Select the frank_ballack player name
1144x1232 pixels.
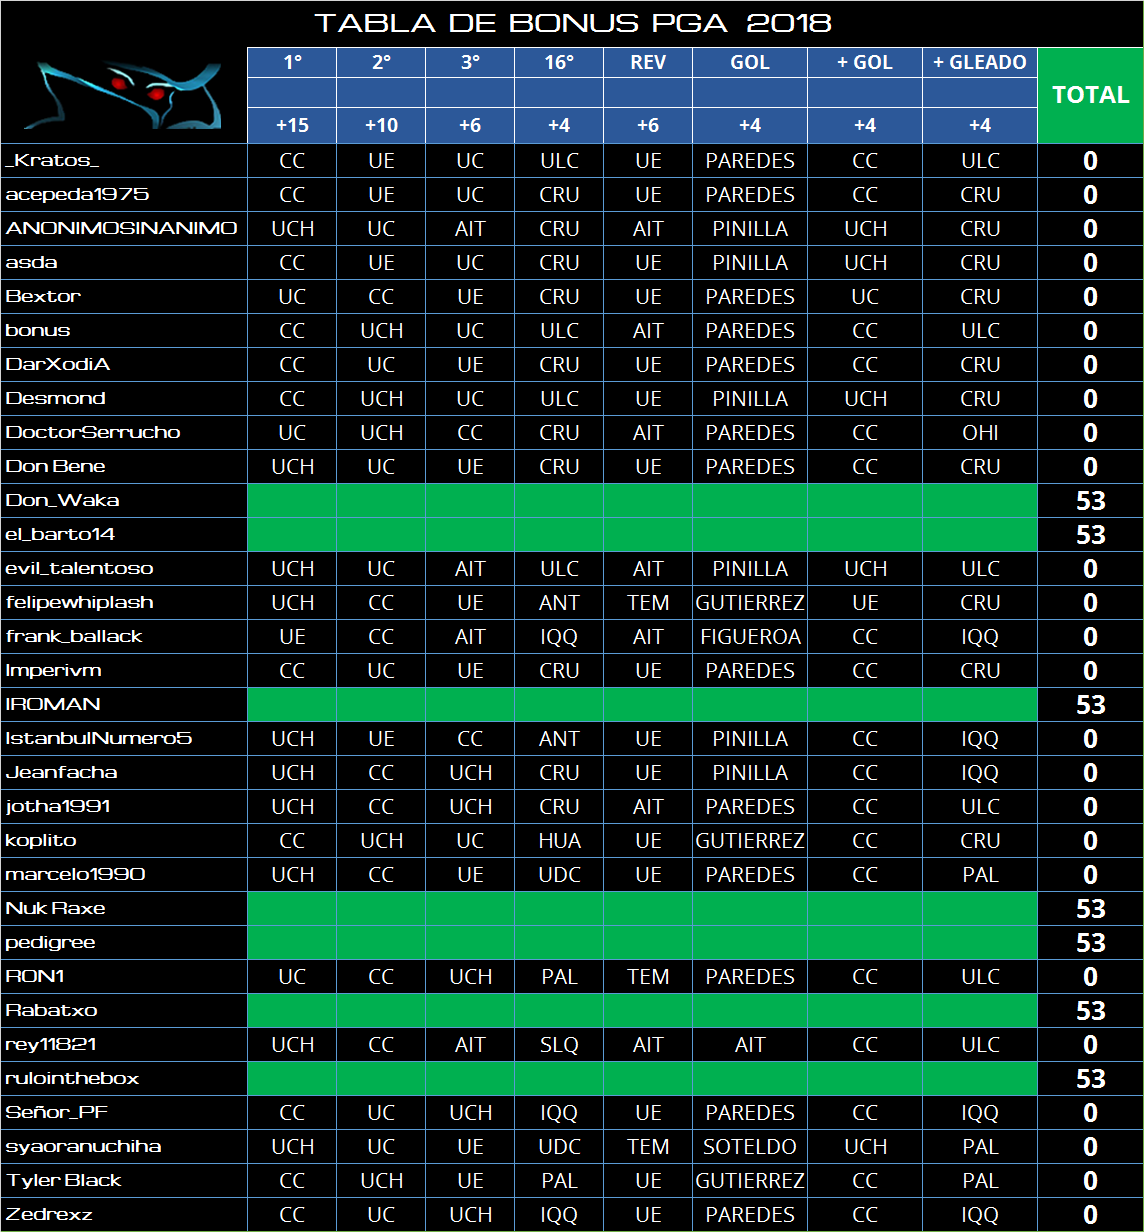(74, 637)
